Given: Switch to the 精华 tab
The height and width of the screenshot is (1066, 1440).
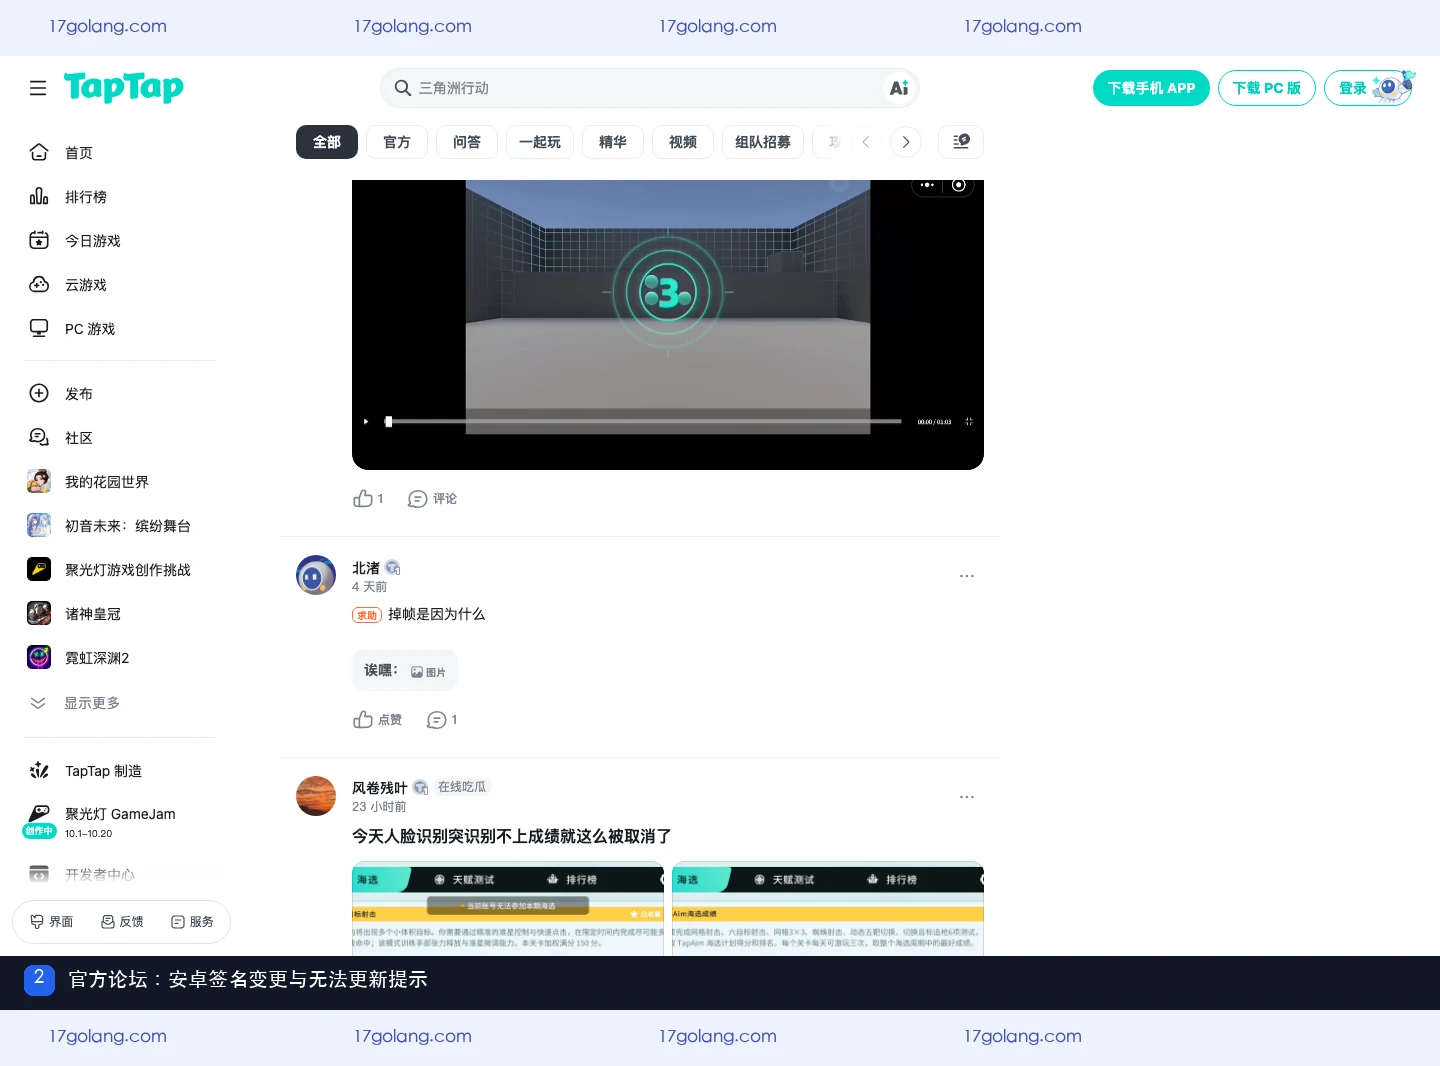Looking at the screenshot, I should point(613,142).
